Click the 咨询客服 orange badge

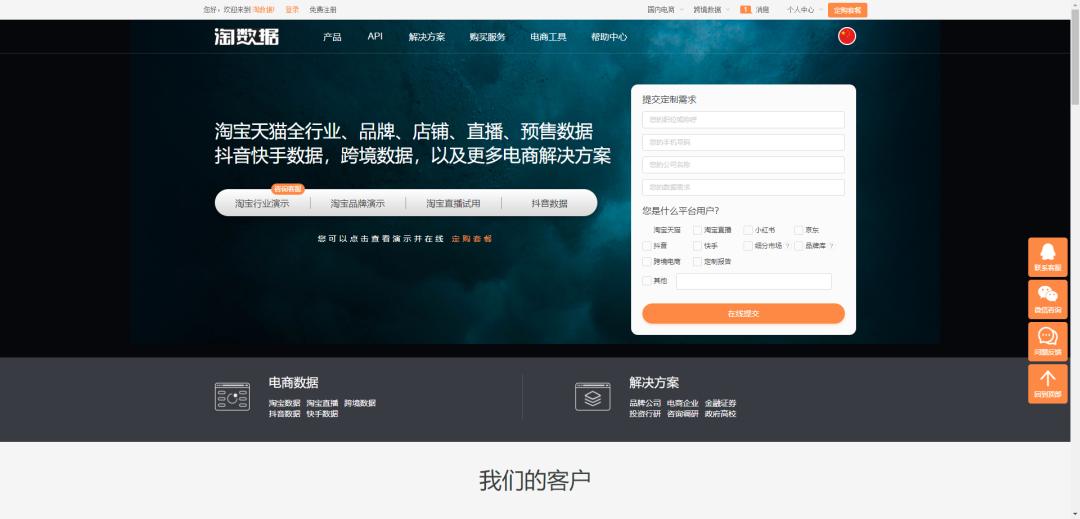point(288,189)
